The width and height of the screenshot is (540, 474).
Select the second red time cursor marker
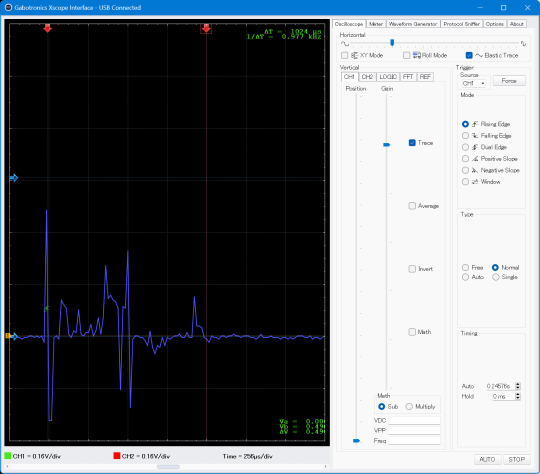pyautogui.click(x=206, y=28)
